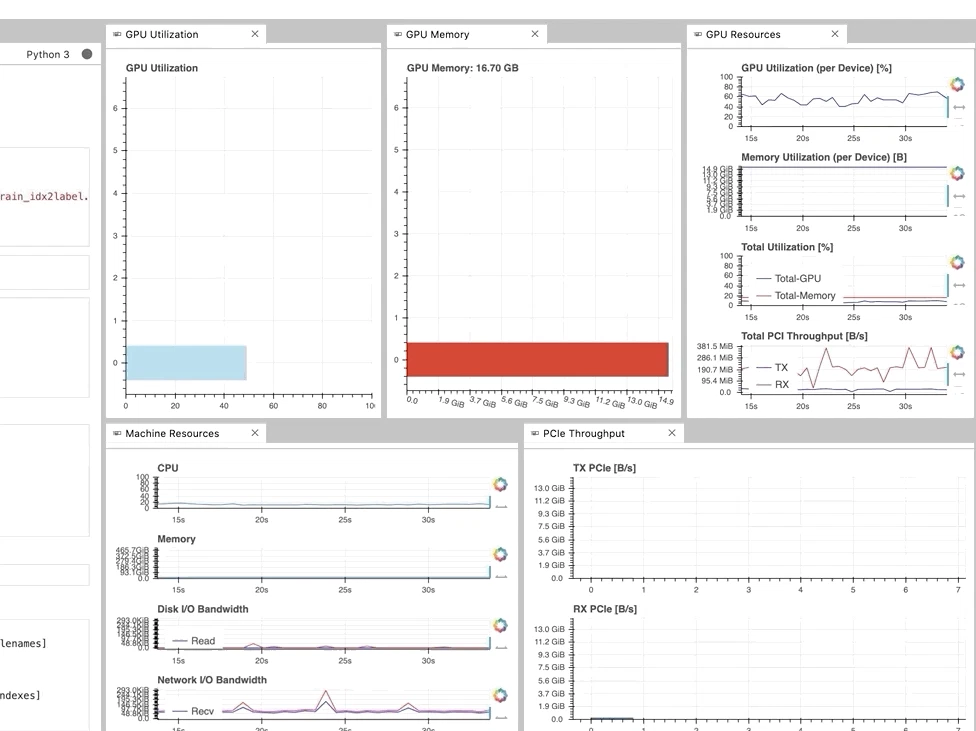Image resolution: width=976 pixels, height=731 pixels.
Task: Click the Python 3 kernel name
Action: point(48,54)
